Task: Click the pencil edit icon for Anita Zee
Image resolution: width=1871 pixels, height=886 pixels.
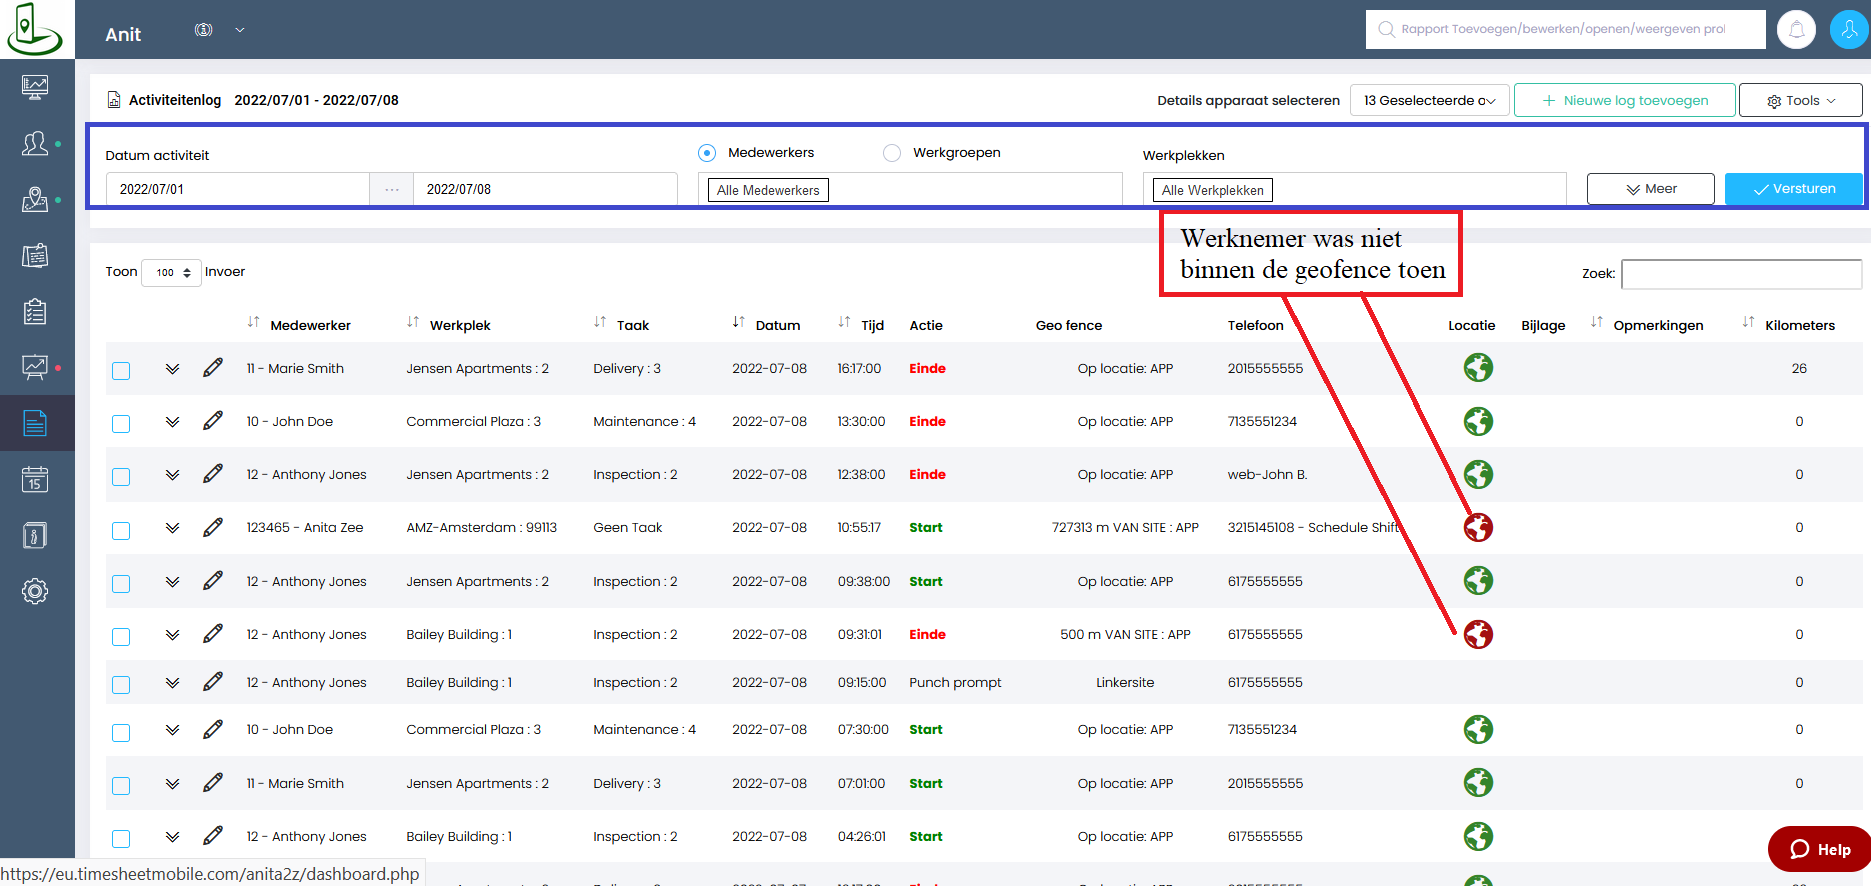Action: coord(213,527)
